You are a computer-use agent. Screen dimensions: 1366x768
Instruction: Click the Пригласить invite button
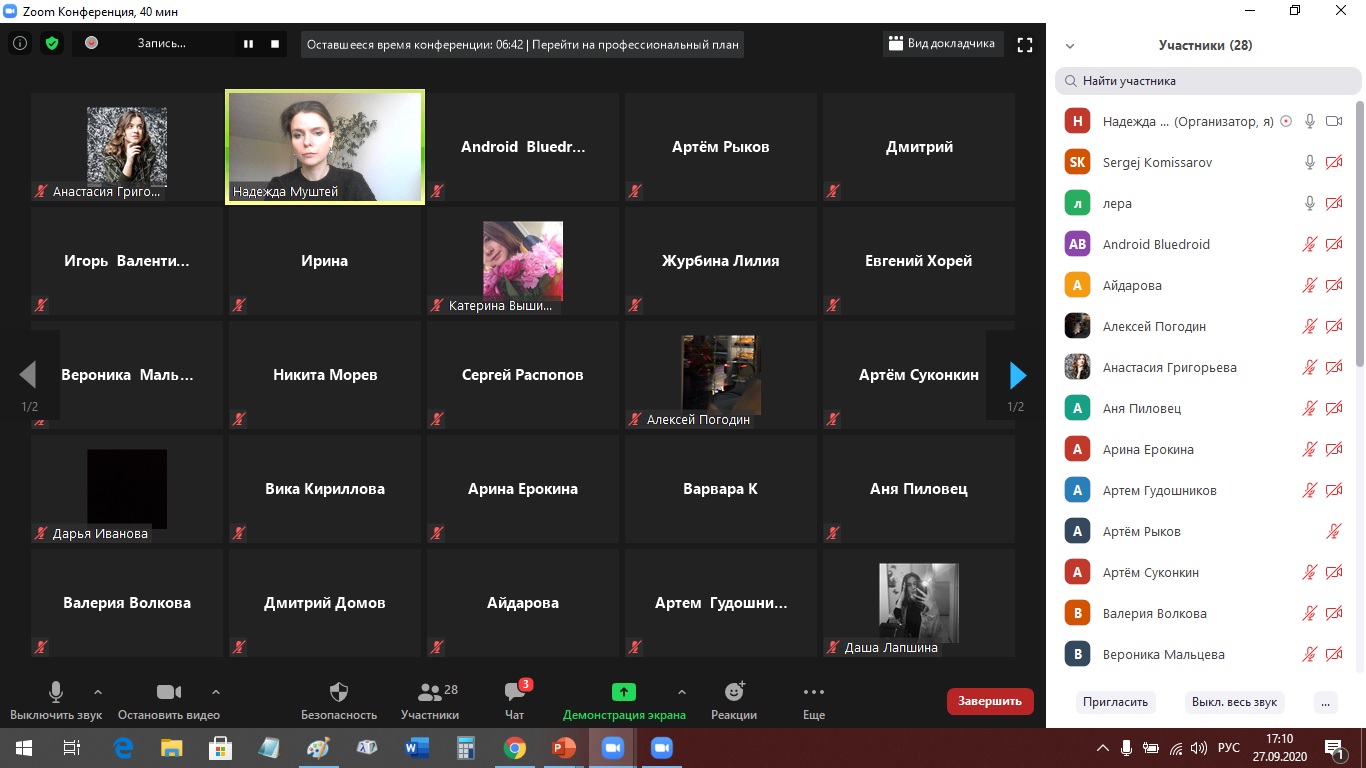click(x=1115, y=702)
